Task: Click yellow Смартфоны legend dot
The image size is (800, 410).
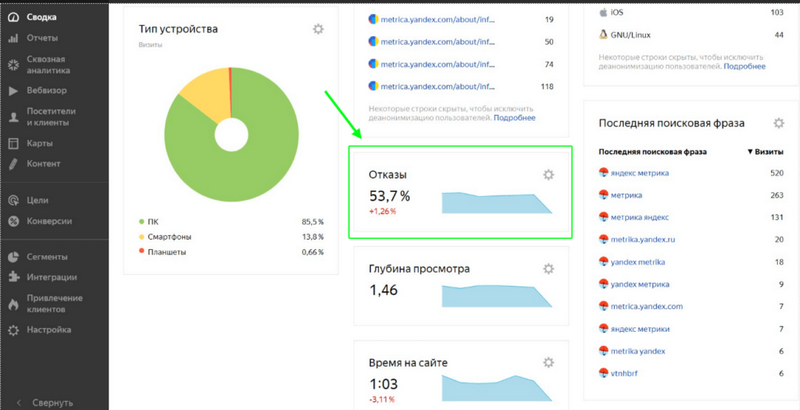Action: [141, 237]
